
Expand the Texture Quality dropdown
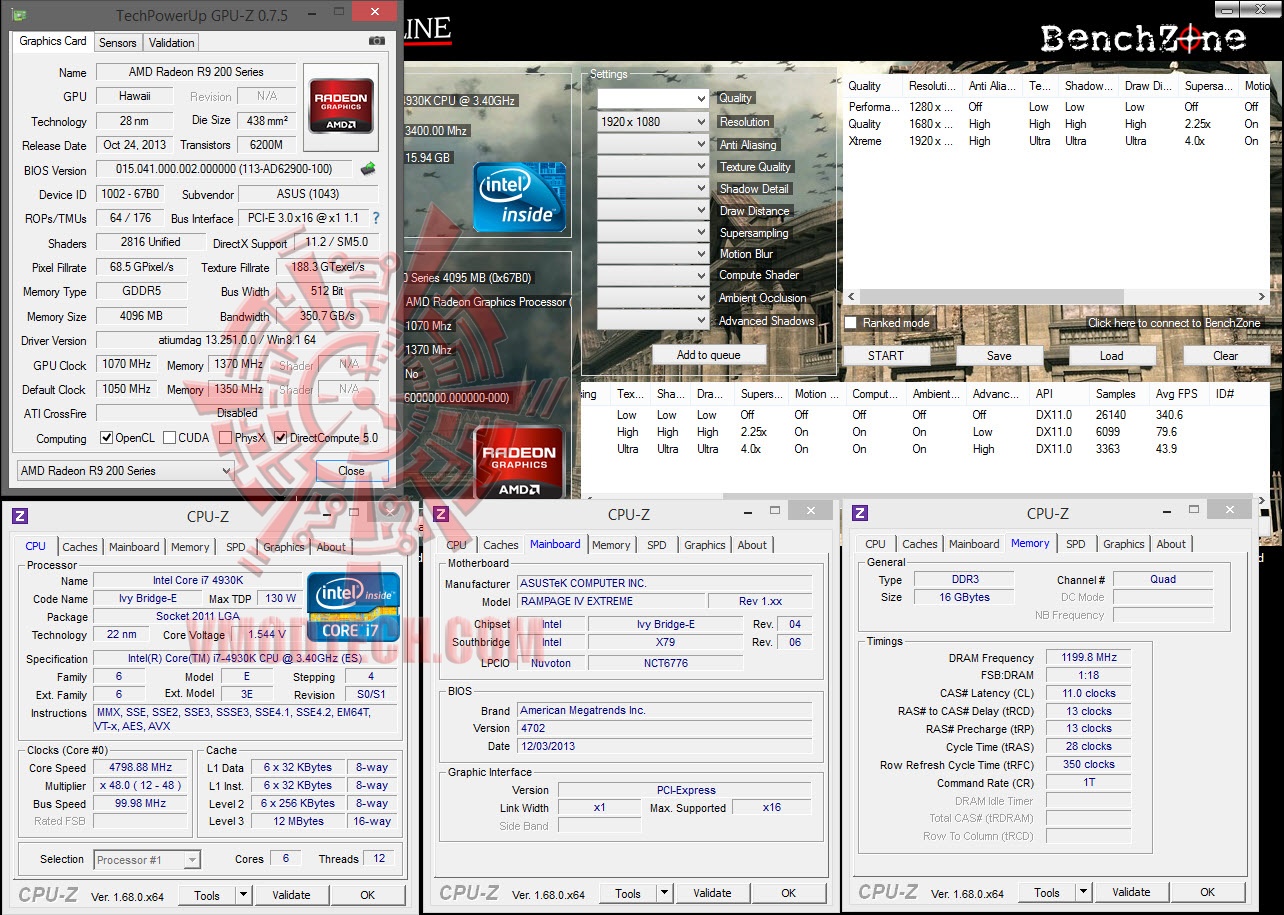653,166
